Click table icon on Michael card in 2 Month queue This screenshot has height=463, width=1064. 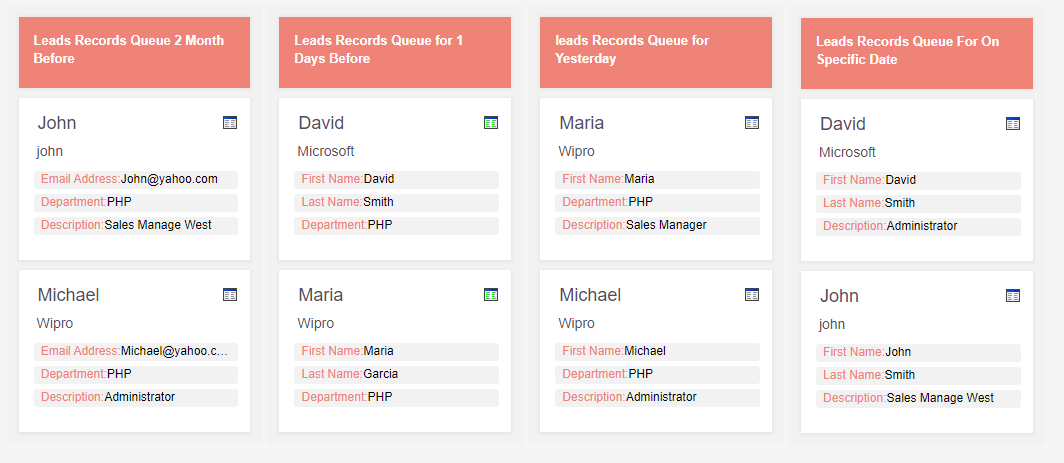230,295
